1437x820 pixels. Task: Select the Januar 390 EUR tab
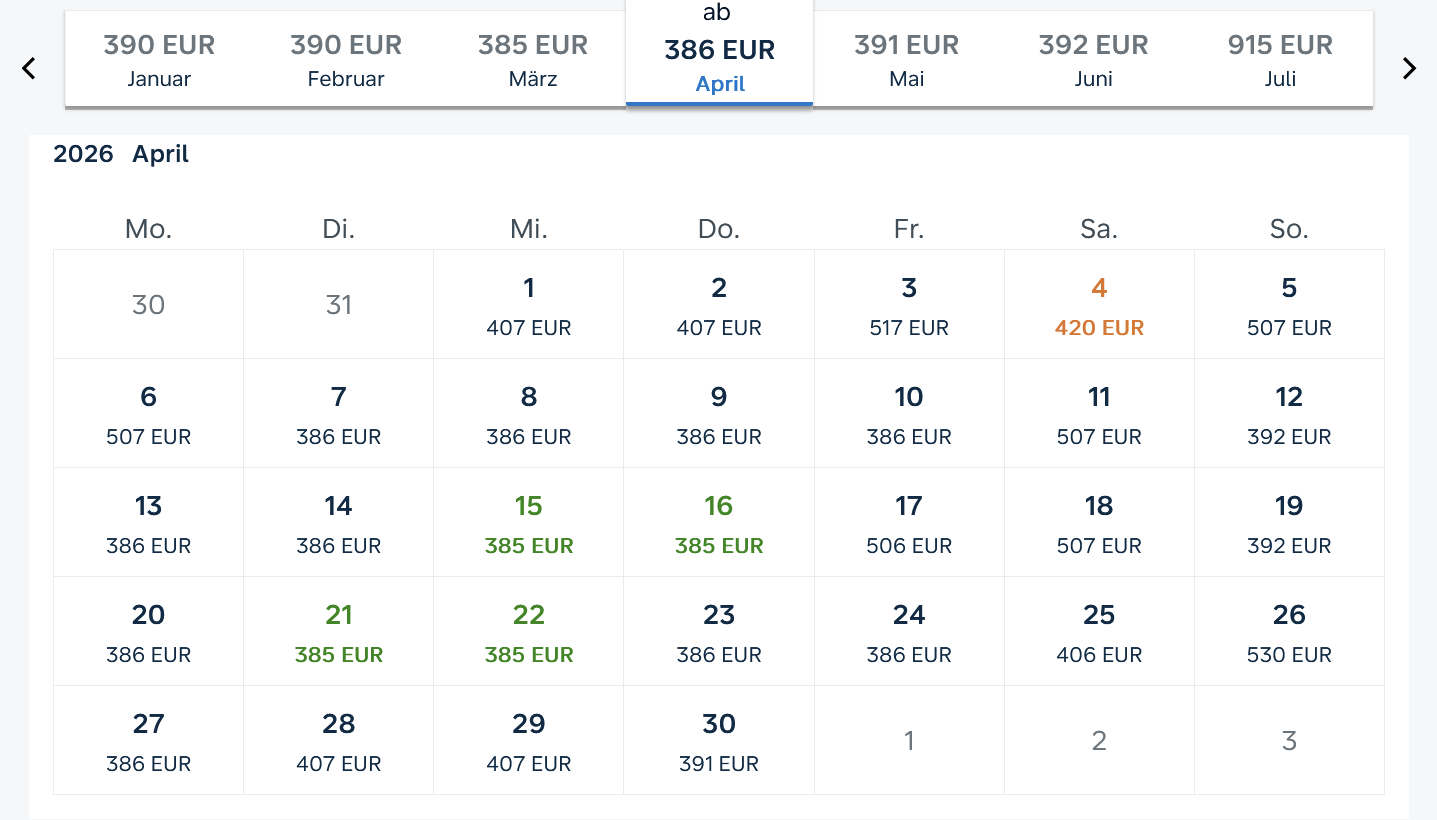[x=159, y=59]
